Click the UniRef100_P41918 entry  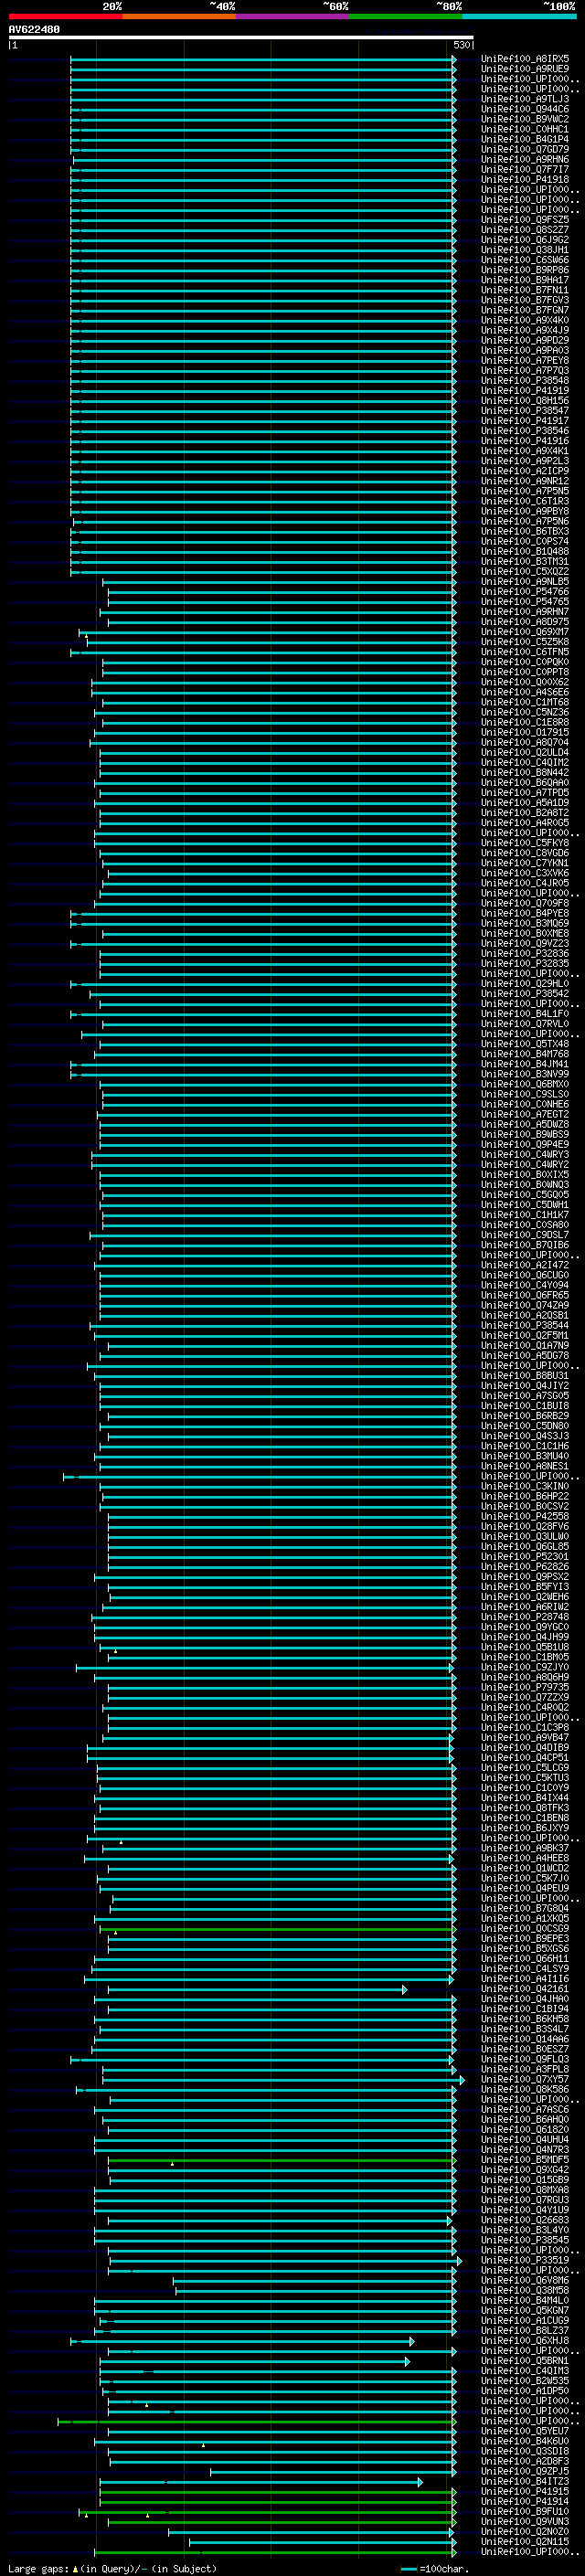(525, 180)
